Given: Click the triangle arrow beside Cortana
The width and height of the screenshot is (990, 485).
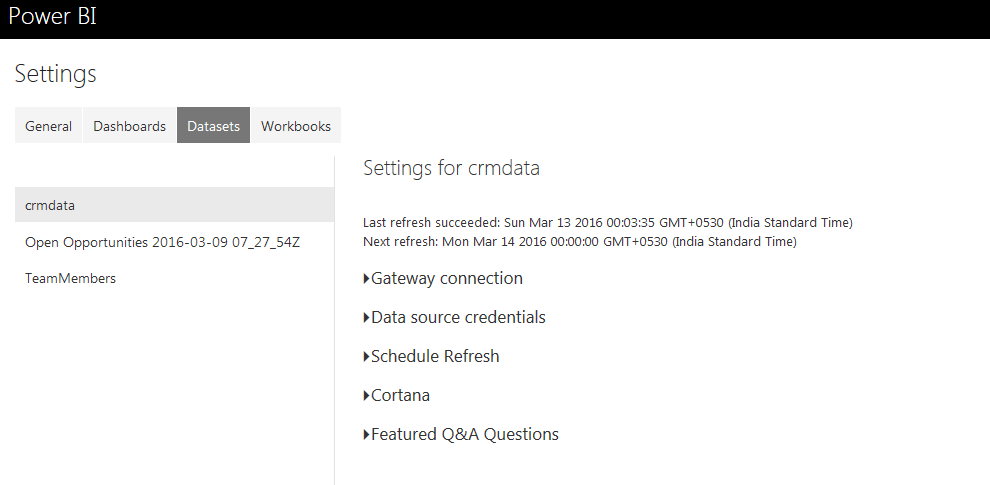Looking at the screenshot, I should coord(366,396).
